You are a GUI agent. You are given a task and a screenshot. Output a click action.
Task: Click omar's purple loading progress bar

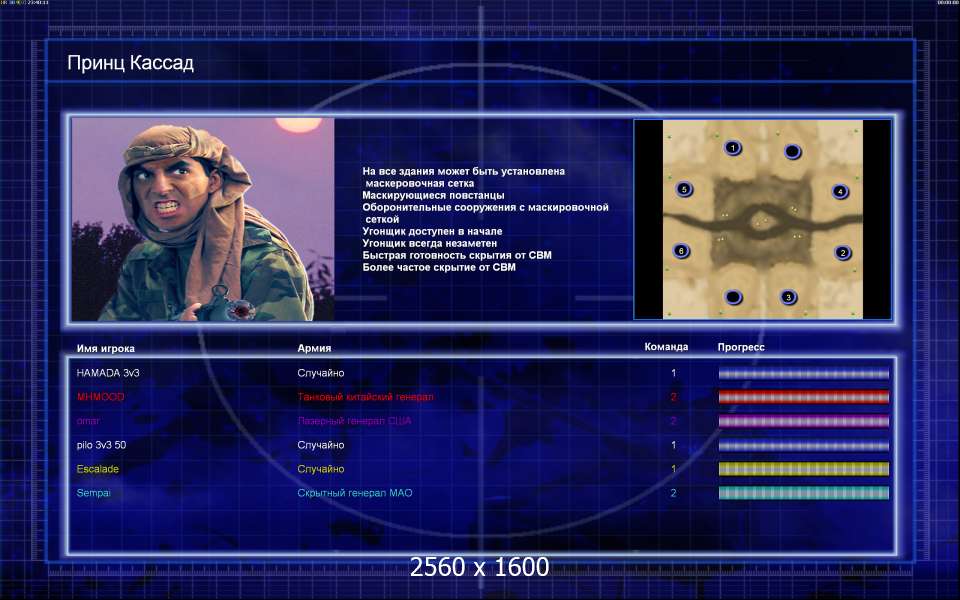(x=803, y=421)
